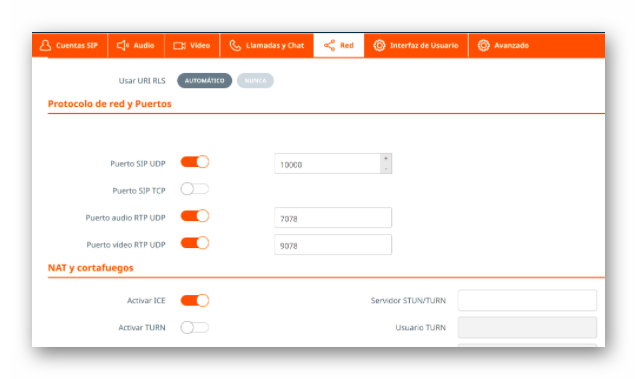Toggle the Puerto vídeo RTP UDP switch
The height and width of the screenshot is (379, 637).
pos(195,243)
